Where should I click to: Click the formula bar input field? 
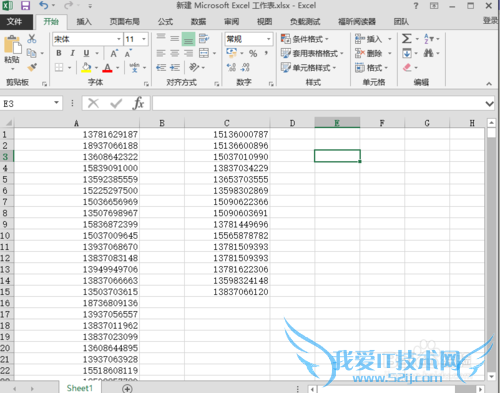[318, 103]
